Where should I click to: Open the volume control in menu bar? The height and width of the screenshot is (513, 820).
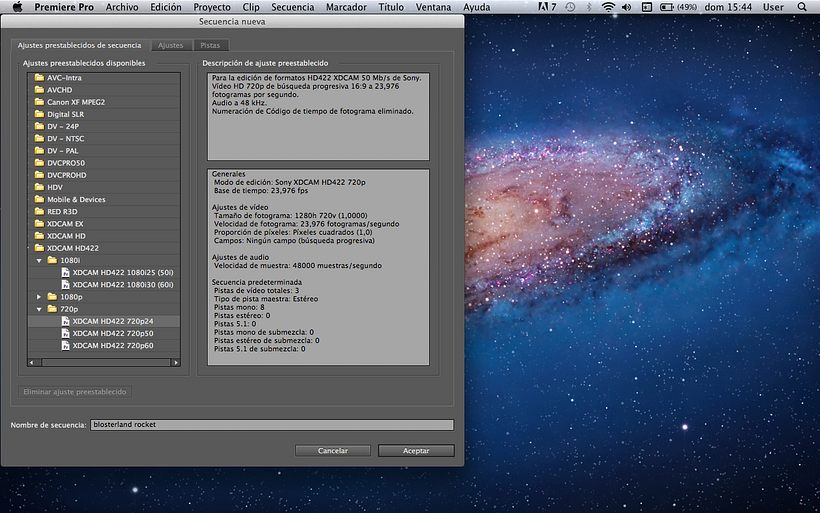pyautogui.click(x=627, y=7)
